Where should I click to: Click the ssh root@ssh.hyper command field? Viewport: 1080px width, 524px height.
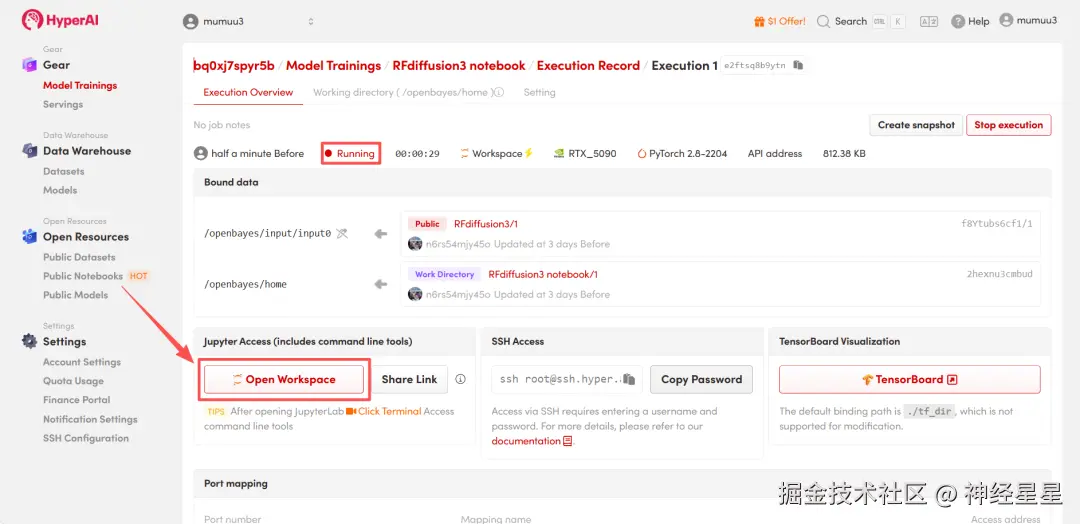pos(566,379)
